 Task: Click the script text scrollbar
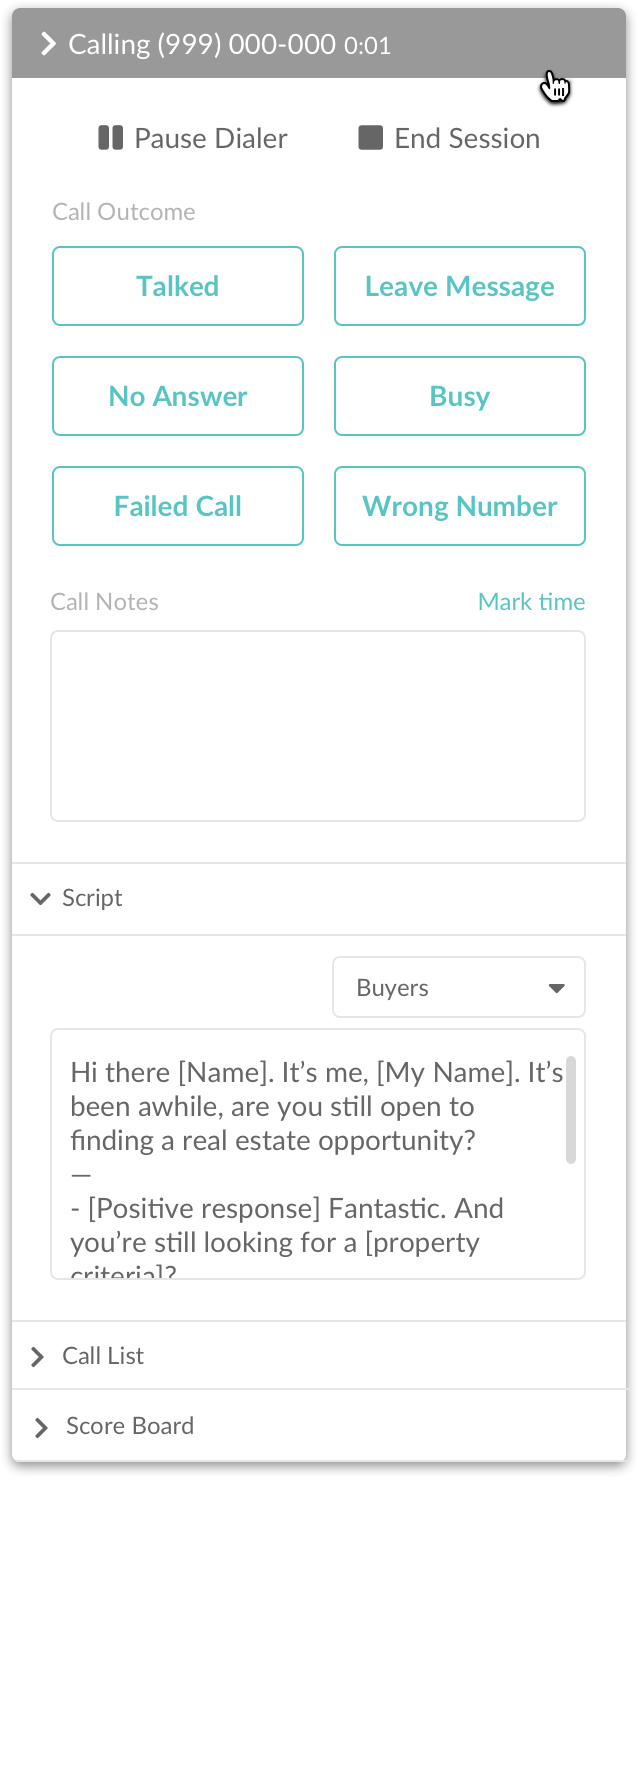(571, 1110)
